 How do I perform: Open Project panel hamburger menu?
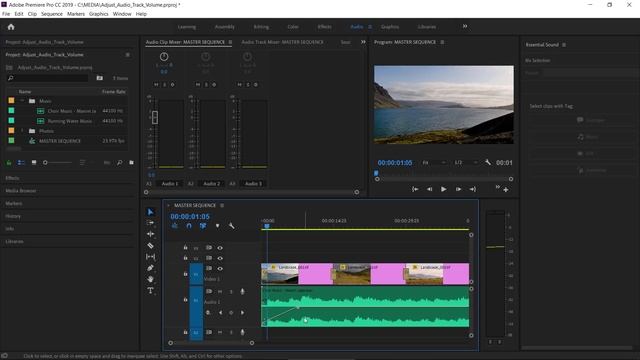click(x=128, y=55)
